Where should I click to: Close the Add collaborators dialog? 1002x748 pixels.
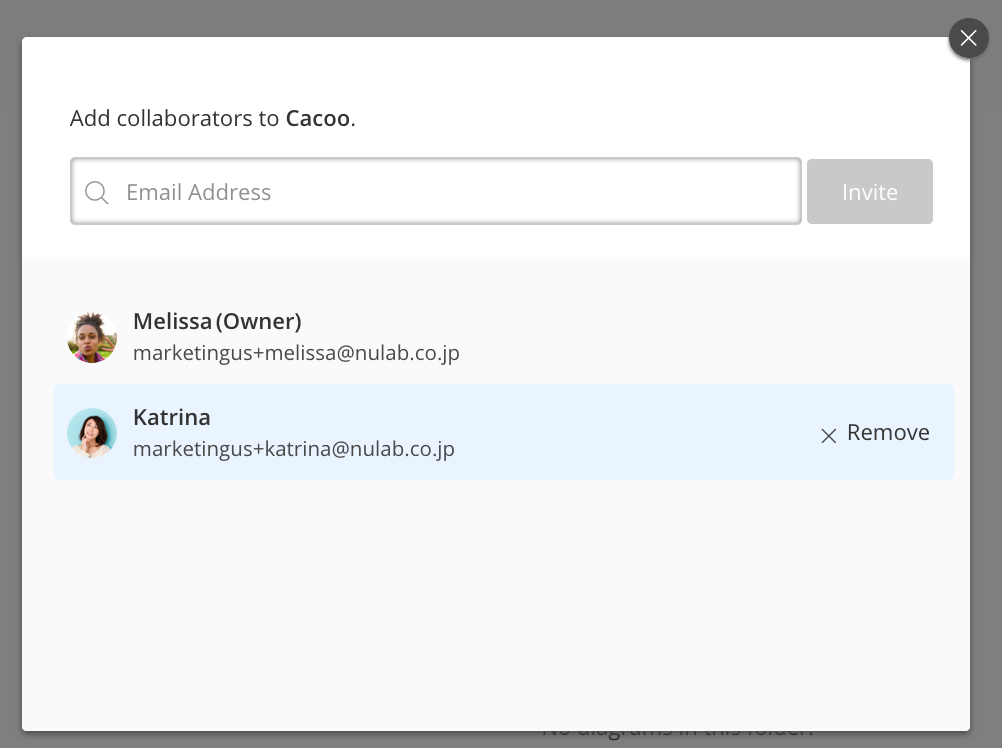(968, 38)
